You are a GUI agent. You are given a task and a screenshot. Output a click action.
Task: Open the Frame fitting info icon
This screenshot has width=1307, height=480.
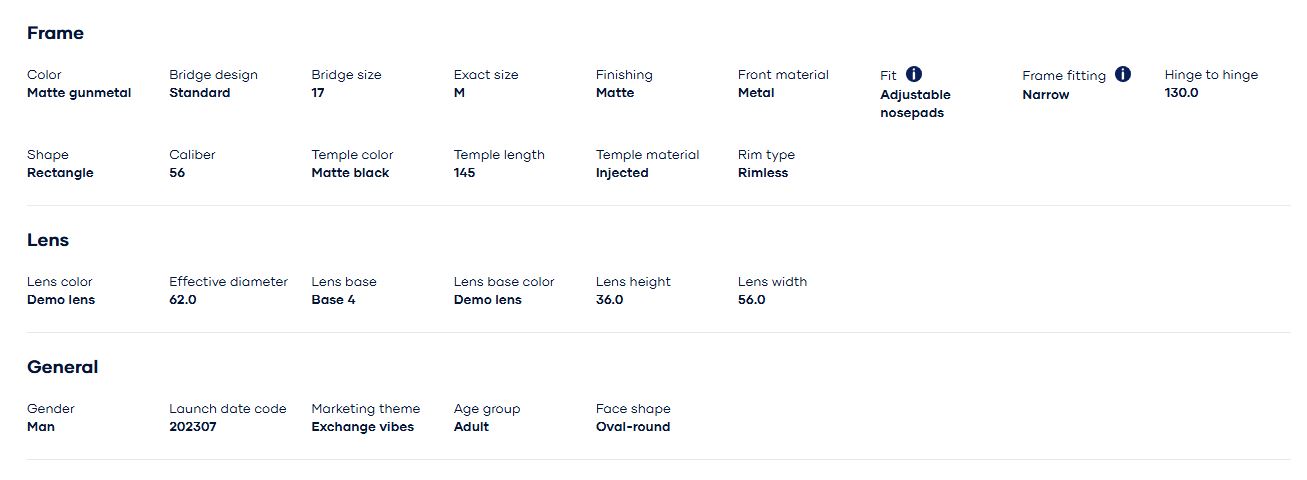coord(1123,74)
